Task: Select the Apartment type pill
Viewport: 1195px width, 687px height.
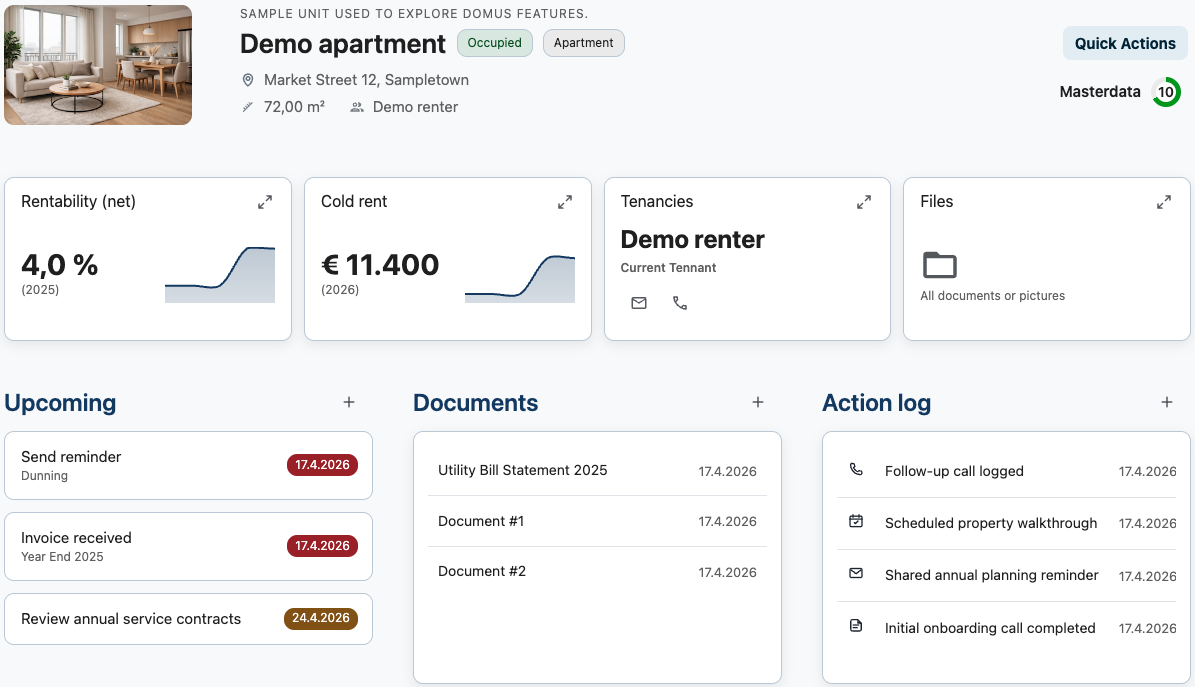Action: (x=583, y=43)
